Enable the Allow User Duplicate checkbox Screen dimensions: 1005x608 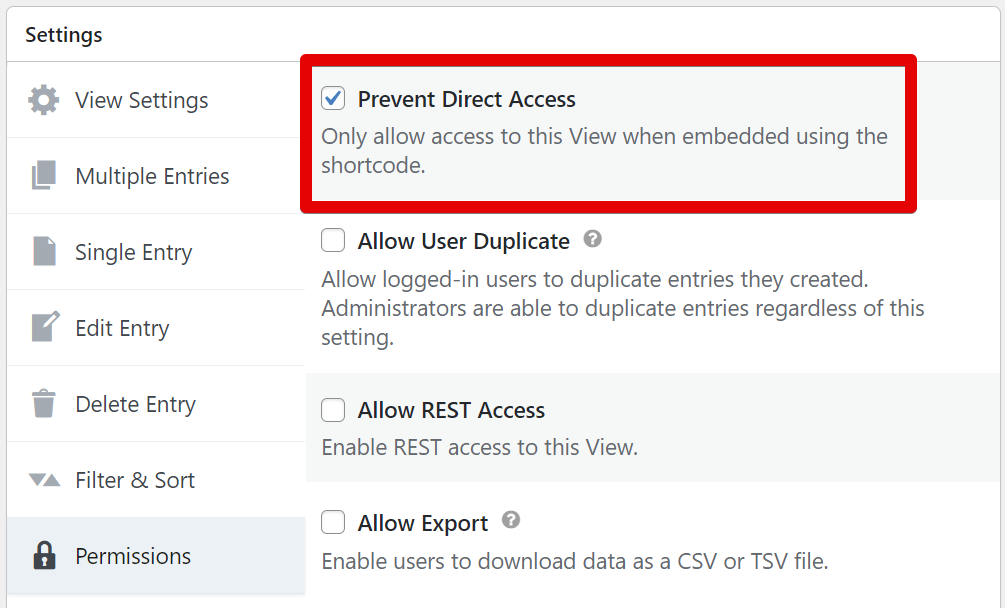[x=333, y=241]
